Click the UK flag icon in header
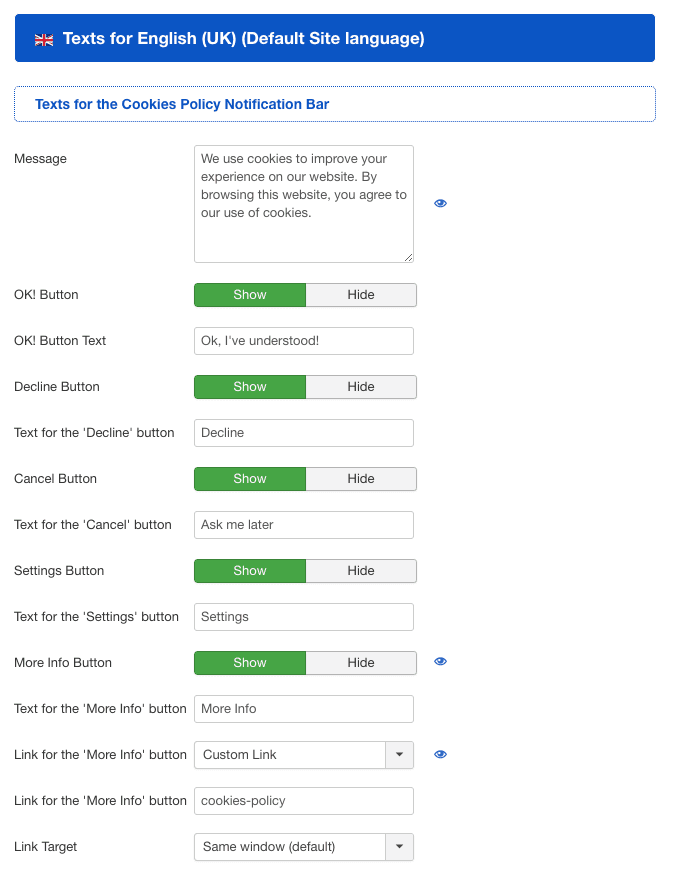Screen dimensions: 683x872 (44, 39)
